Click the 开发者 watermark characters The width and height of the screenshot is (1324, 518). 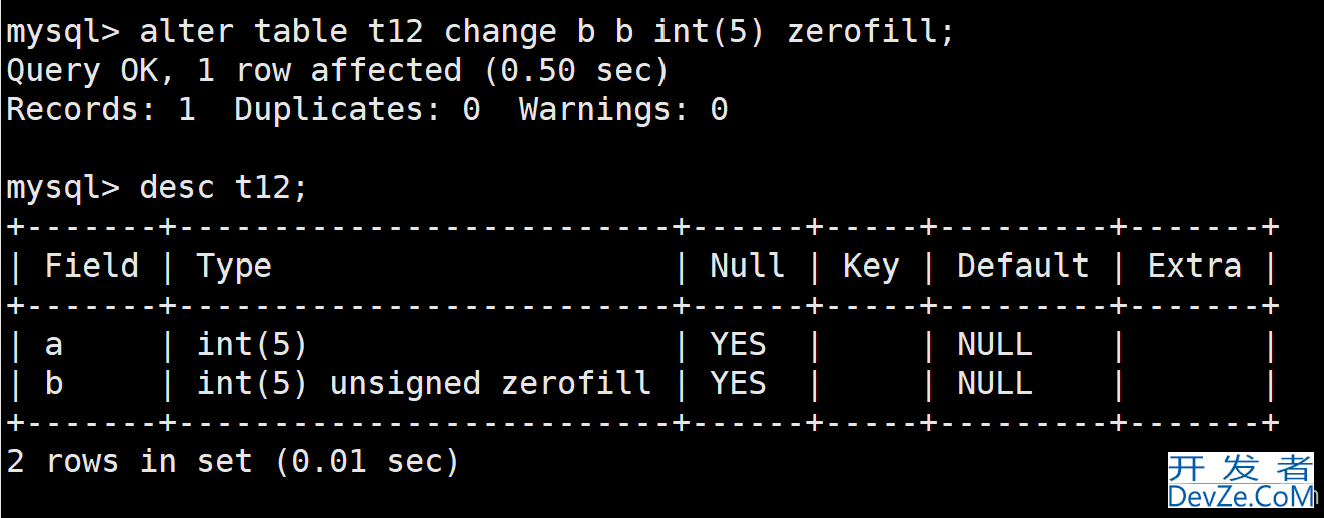click(1241, 467)
